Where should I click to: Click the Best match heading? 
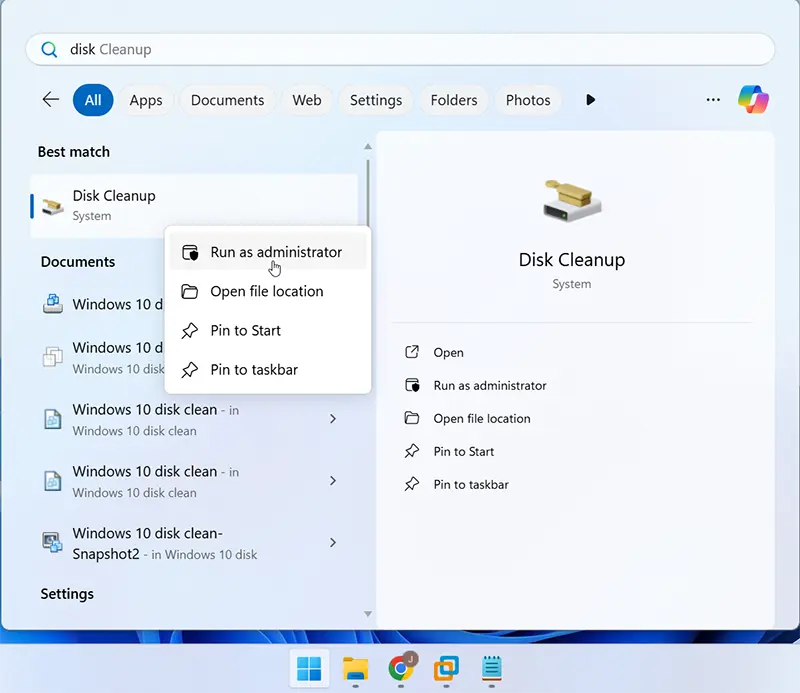pyautogui.click(x=74, y=152)
